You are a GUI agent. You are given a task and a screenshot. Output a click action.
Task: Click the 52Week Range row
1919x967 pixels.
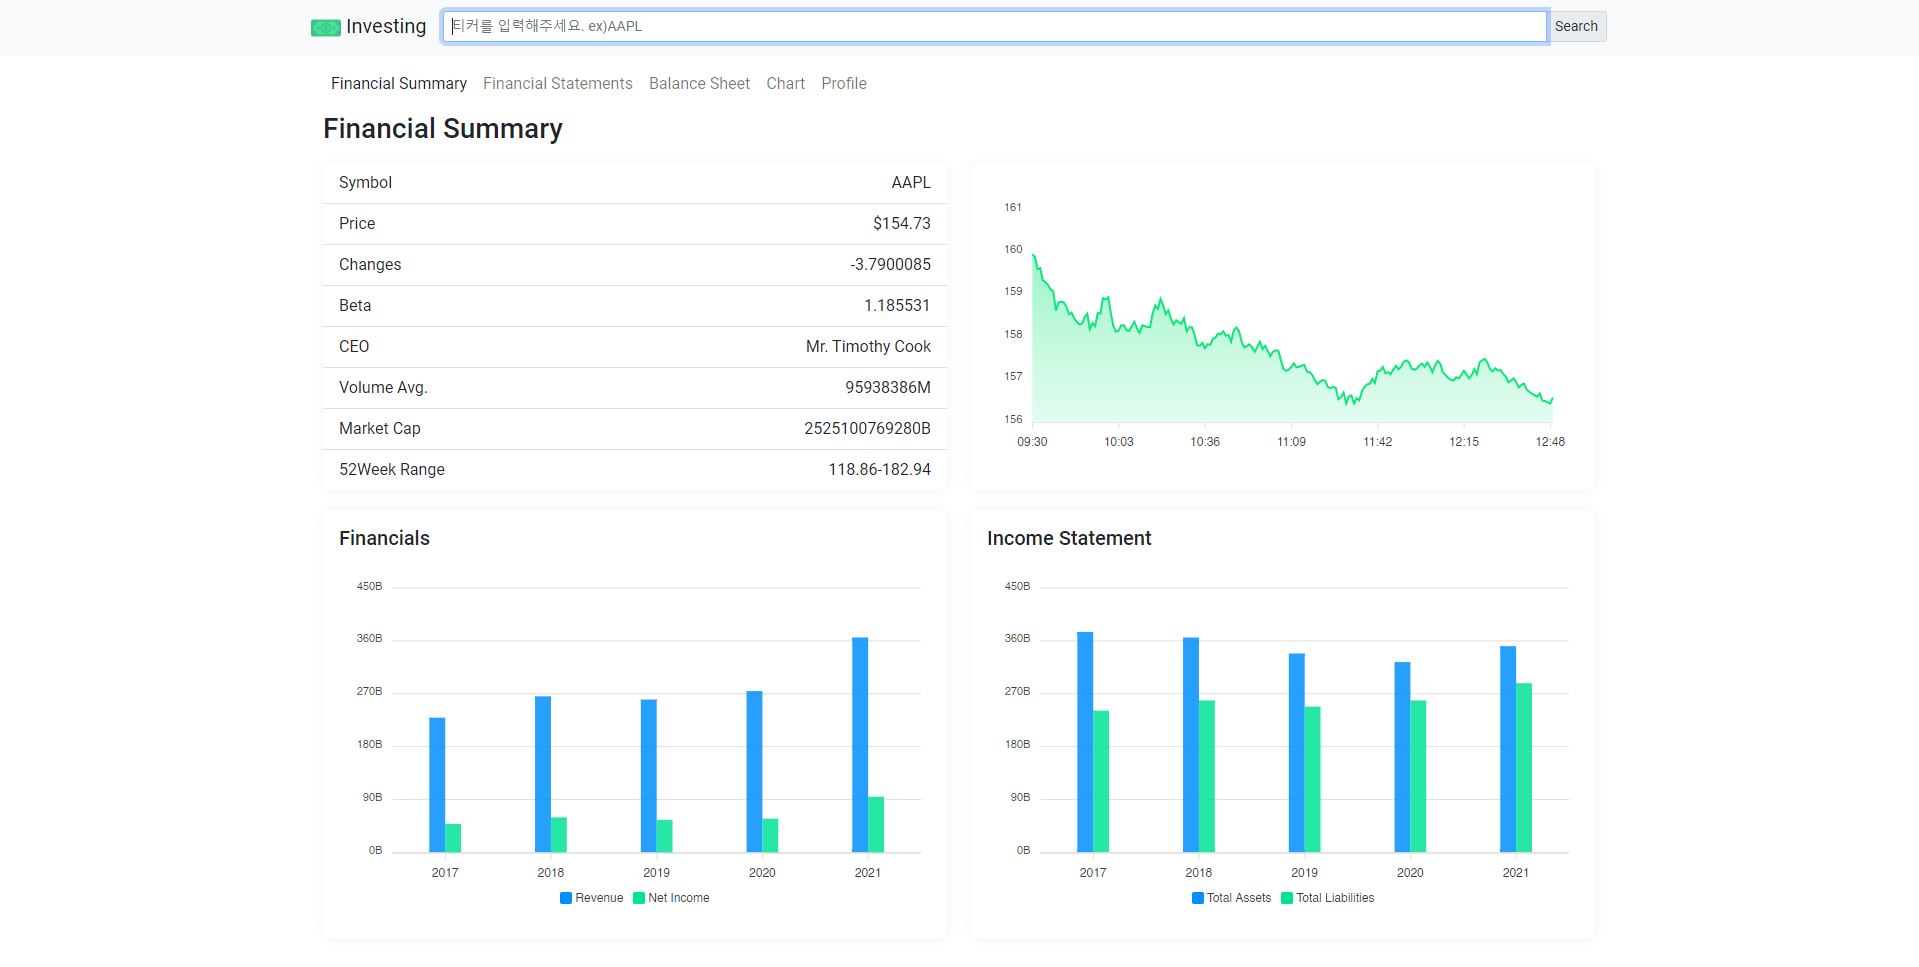pos(634,469)
